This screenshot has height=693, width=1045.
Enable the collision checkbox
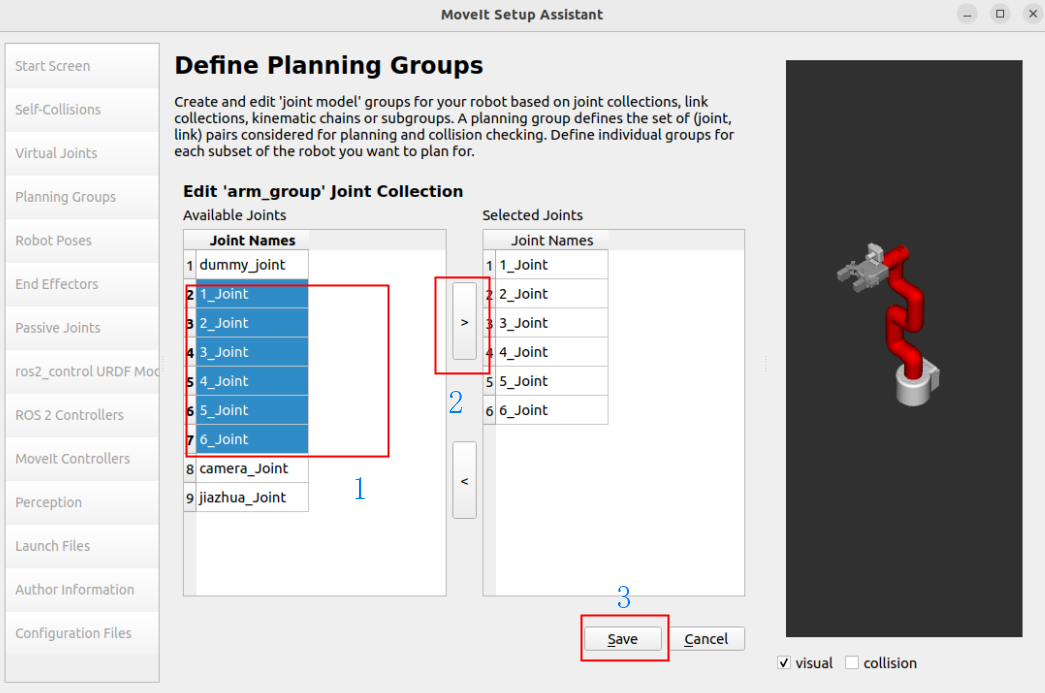(x=852, y=663)
